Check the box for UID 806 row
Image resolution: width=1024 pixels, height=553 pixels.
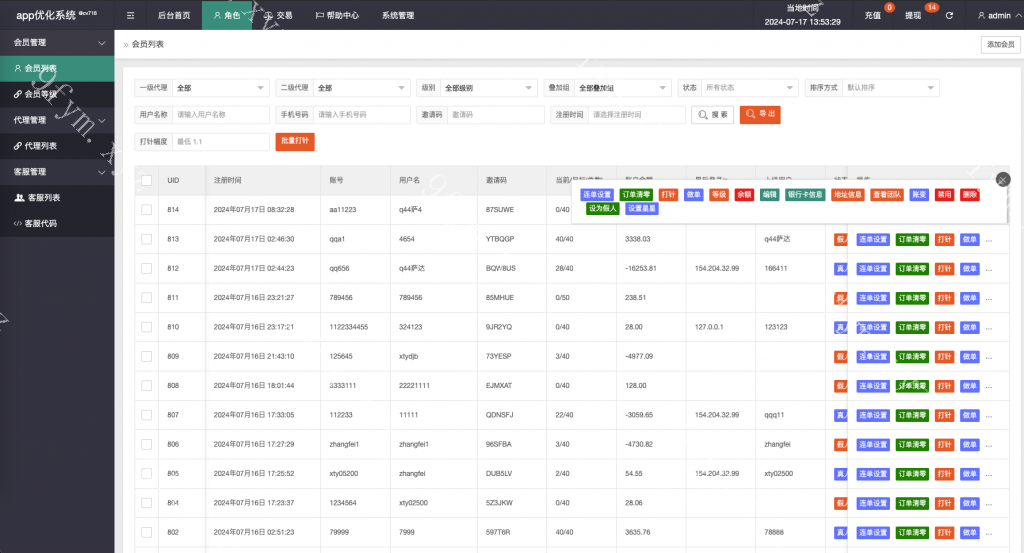146,445
